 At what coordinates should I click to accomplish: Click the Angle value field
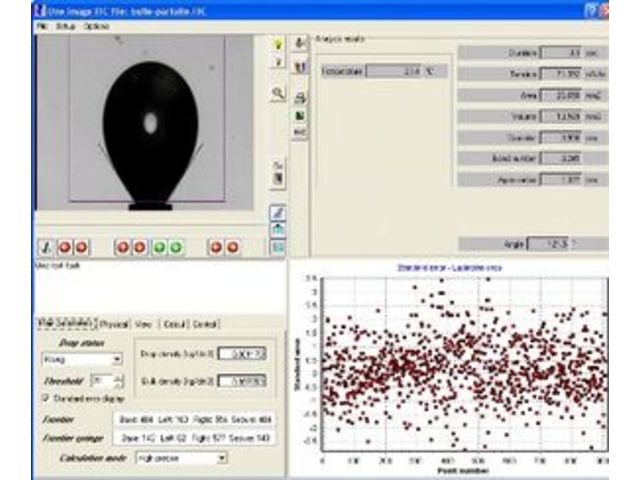pyautogui.click(x=548, y=244)
